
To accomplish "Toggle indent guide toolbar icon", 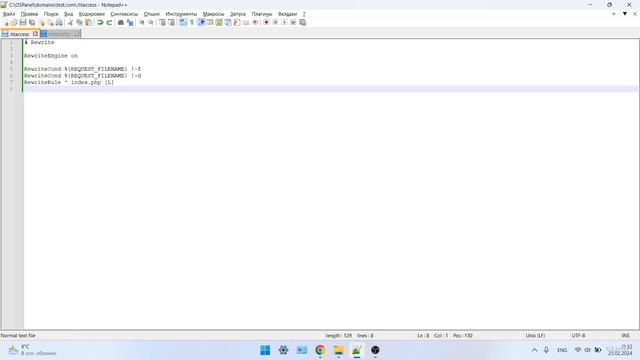I will pos(201,22).
